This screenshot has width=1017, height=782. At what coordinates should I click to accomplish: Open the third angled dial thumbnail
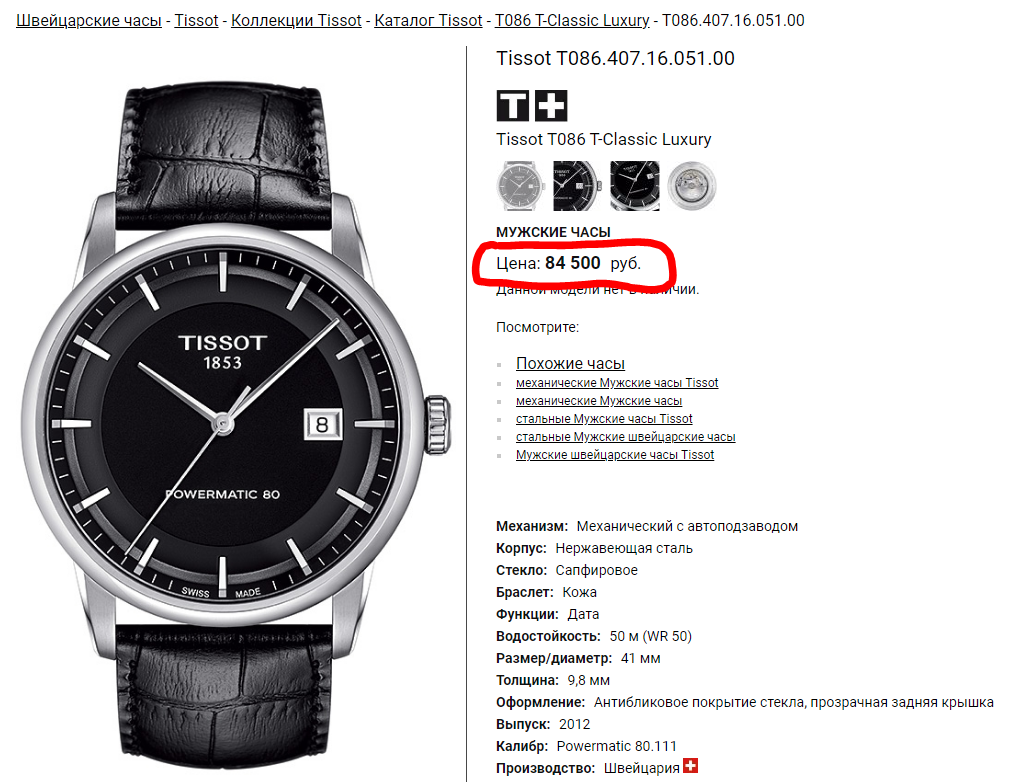[x=634, y=186]
